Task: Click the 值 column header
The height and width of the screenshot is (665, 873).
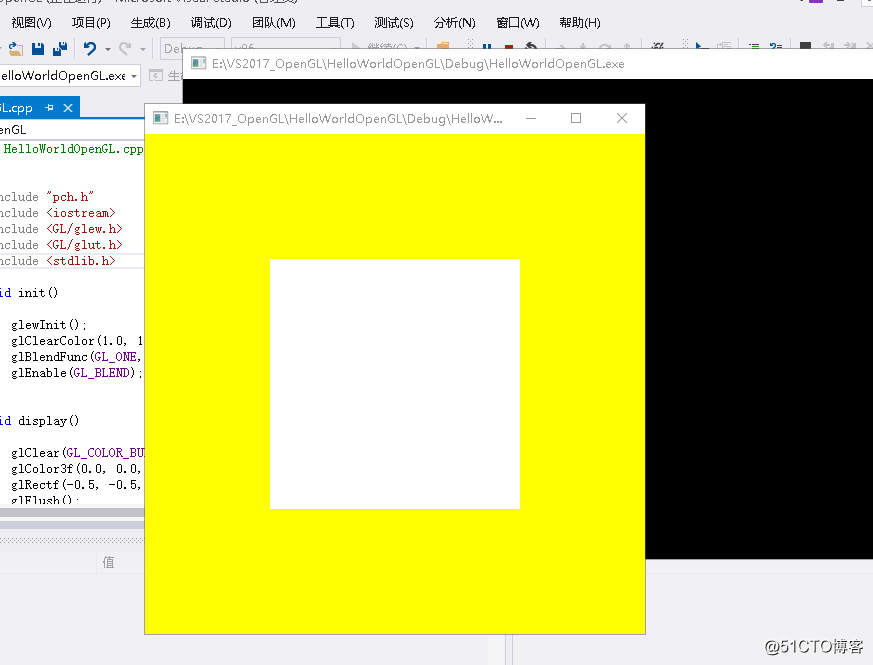Action: (109, 563)
